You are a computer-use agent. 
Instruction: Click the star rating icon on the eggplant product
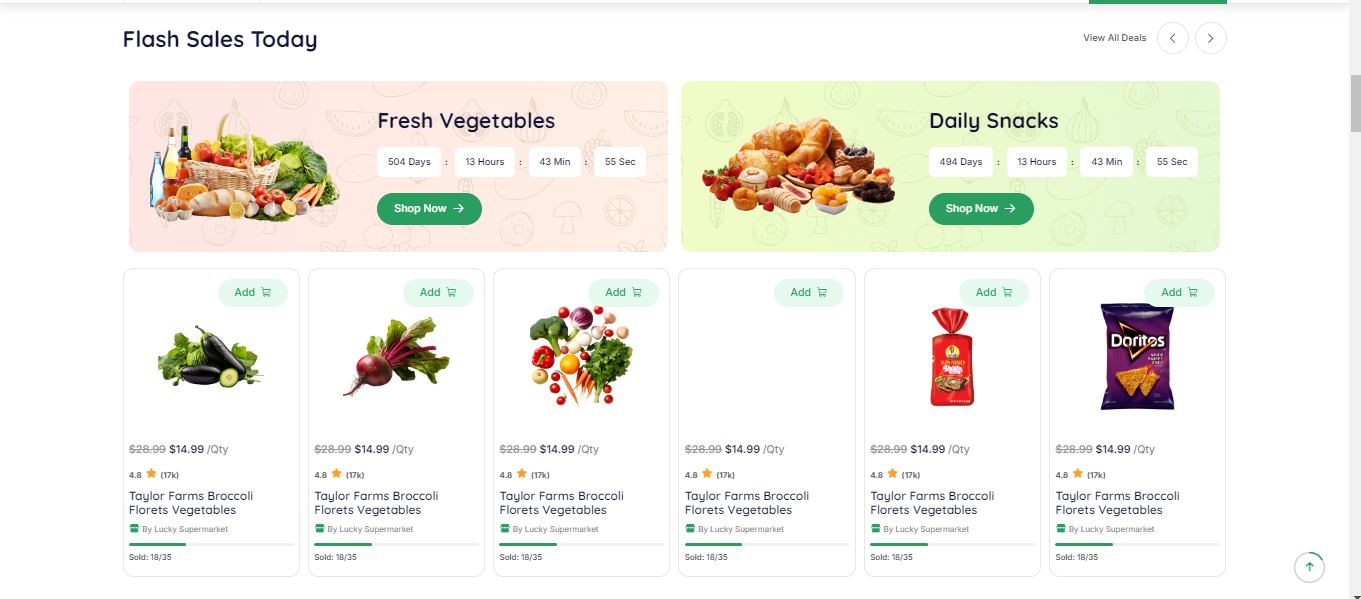(x=151, y=474)
